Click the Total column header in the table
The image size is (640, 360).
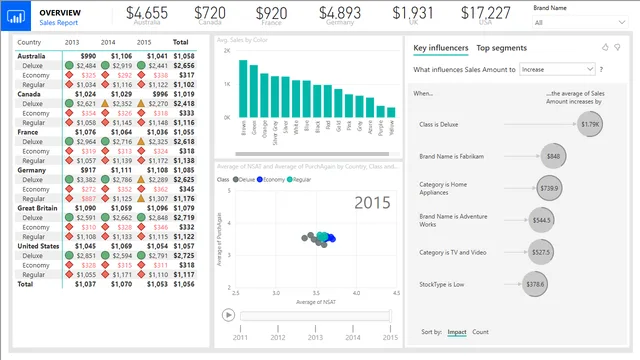point(180,42)
